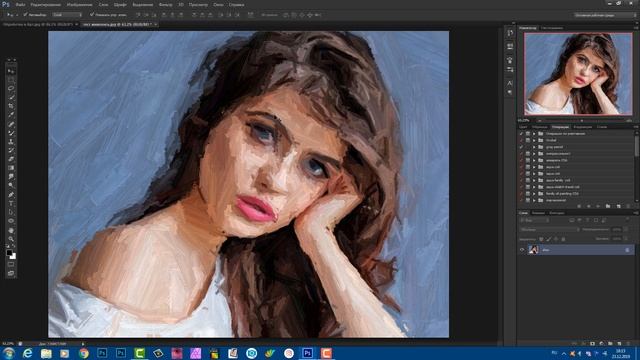Open collapsed History panel icon

click(x=510, y=33)
